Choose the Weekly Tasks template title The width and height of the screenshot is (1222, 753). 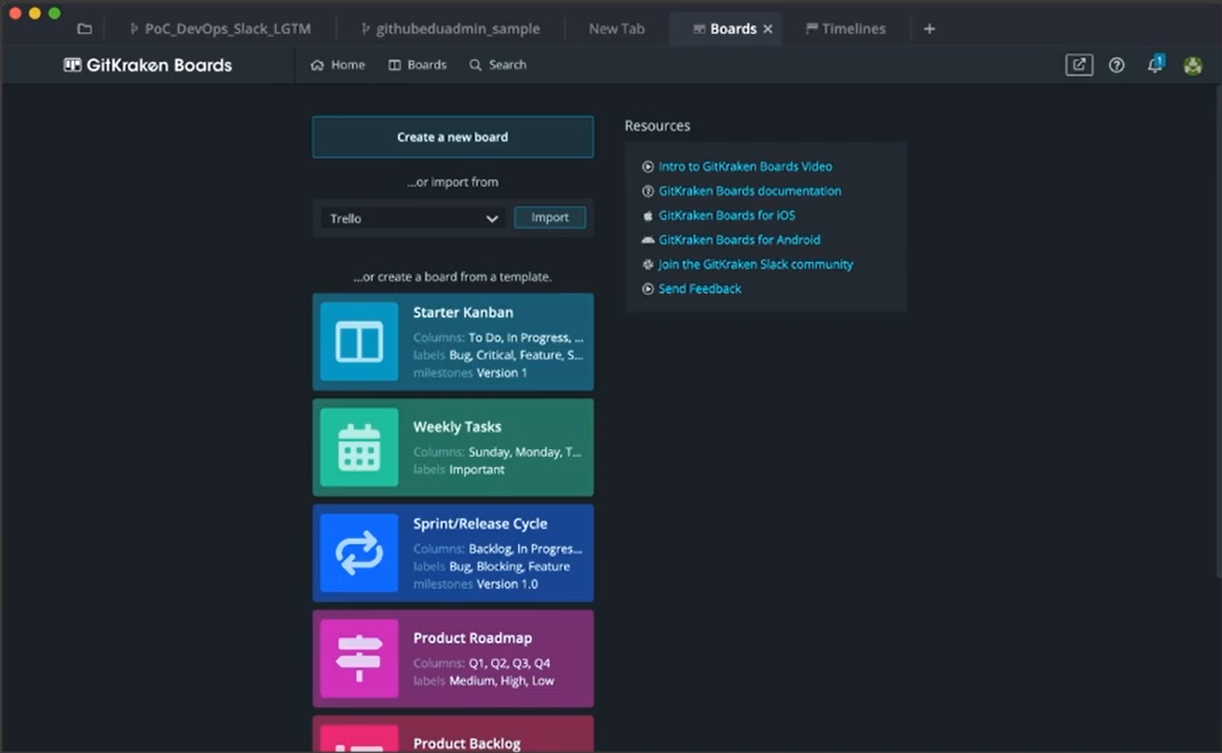point(457,427)
